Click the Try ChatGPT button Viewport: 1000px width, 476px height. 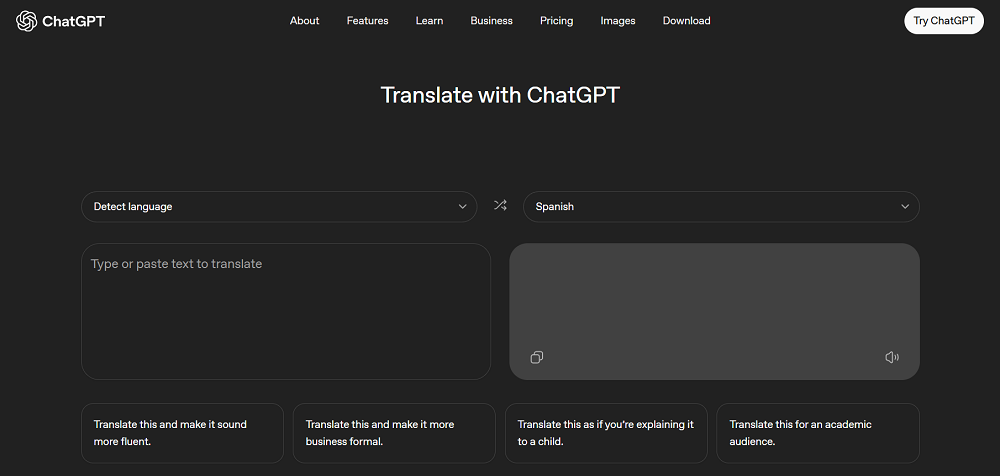click(944, 20)
